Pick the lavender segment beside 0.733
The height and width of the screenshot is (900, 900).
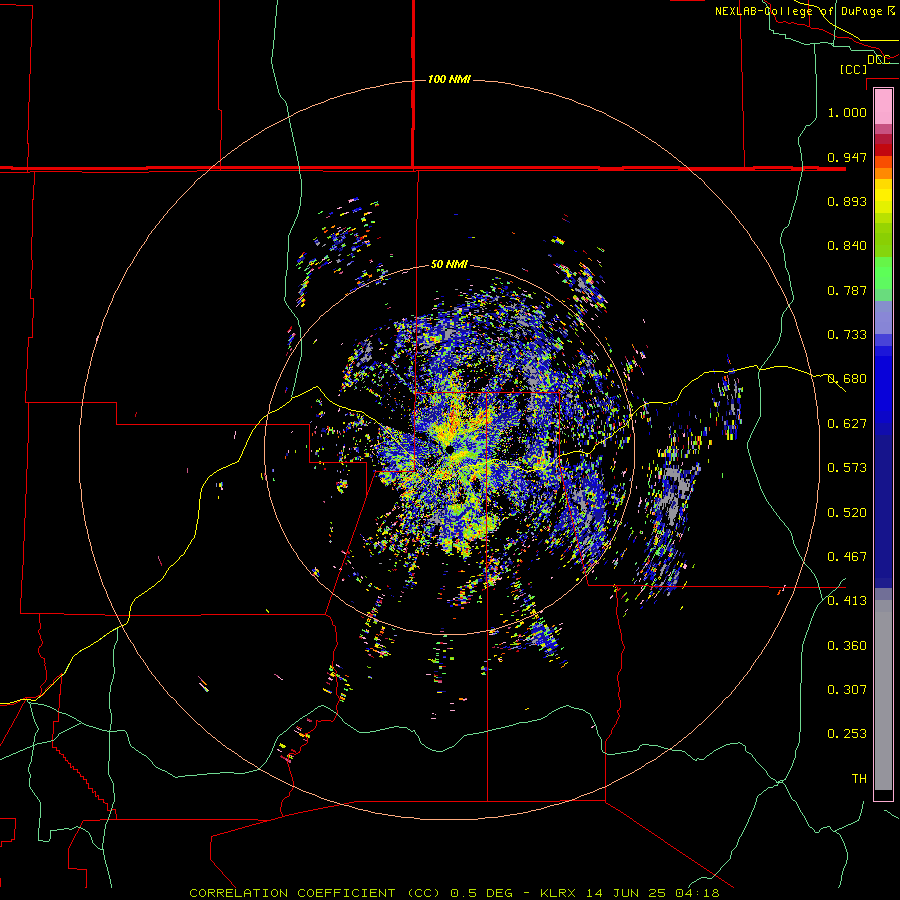[883, 318]
